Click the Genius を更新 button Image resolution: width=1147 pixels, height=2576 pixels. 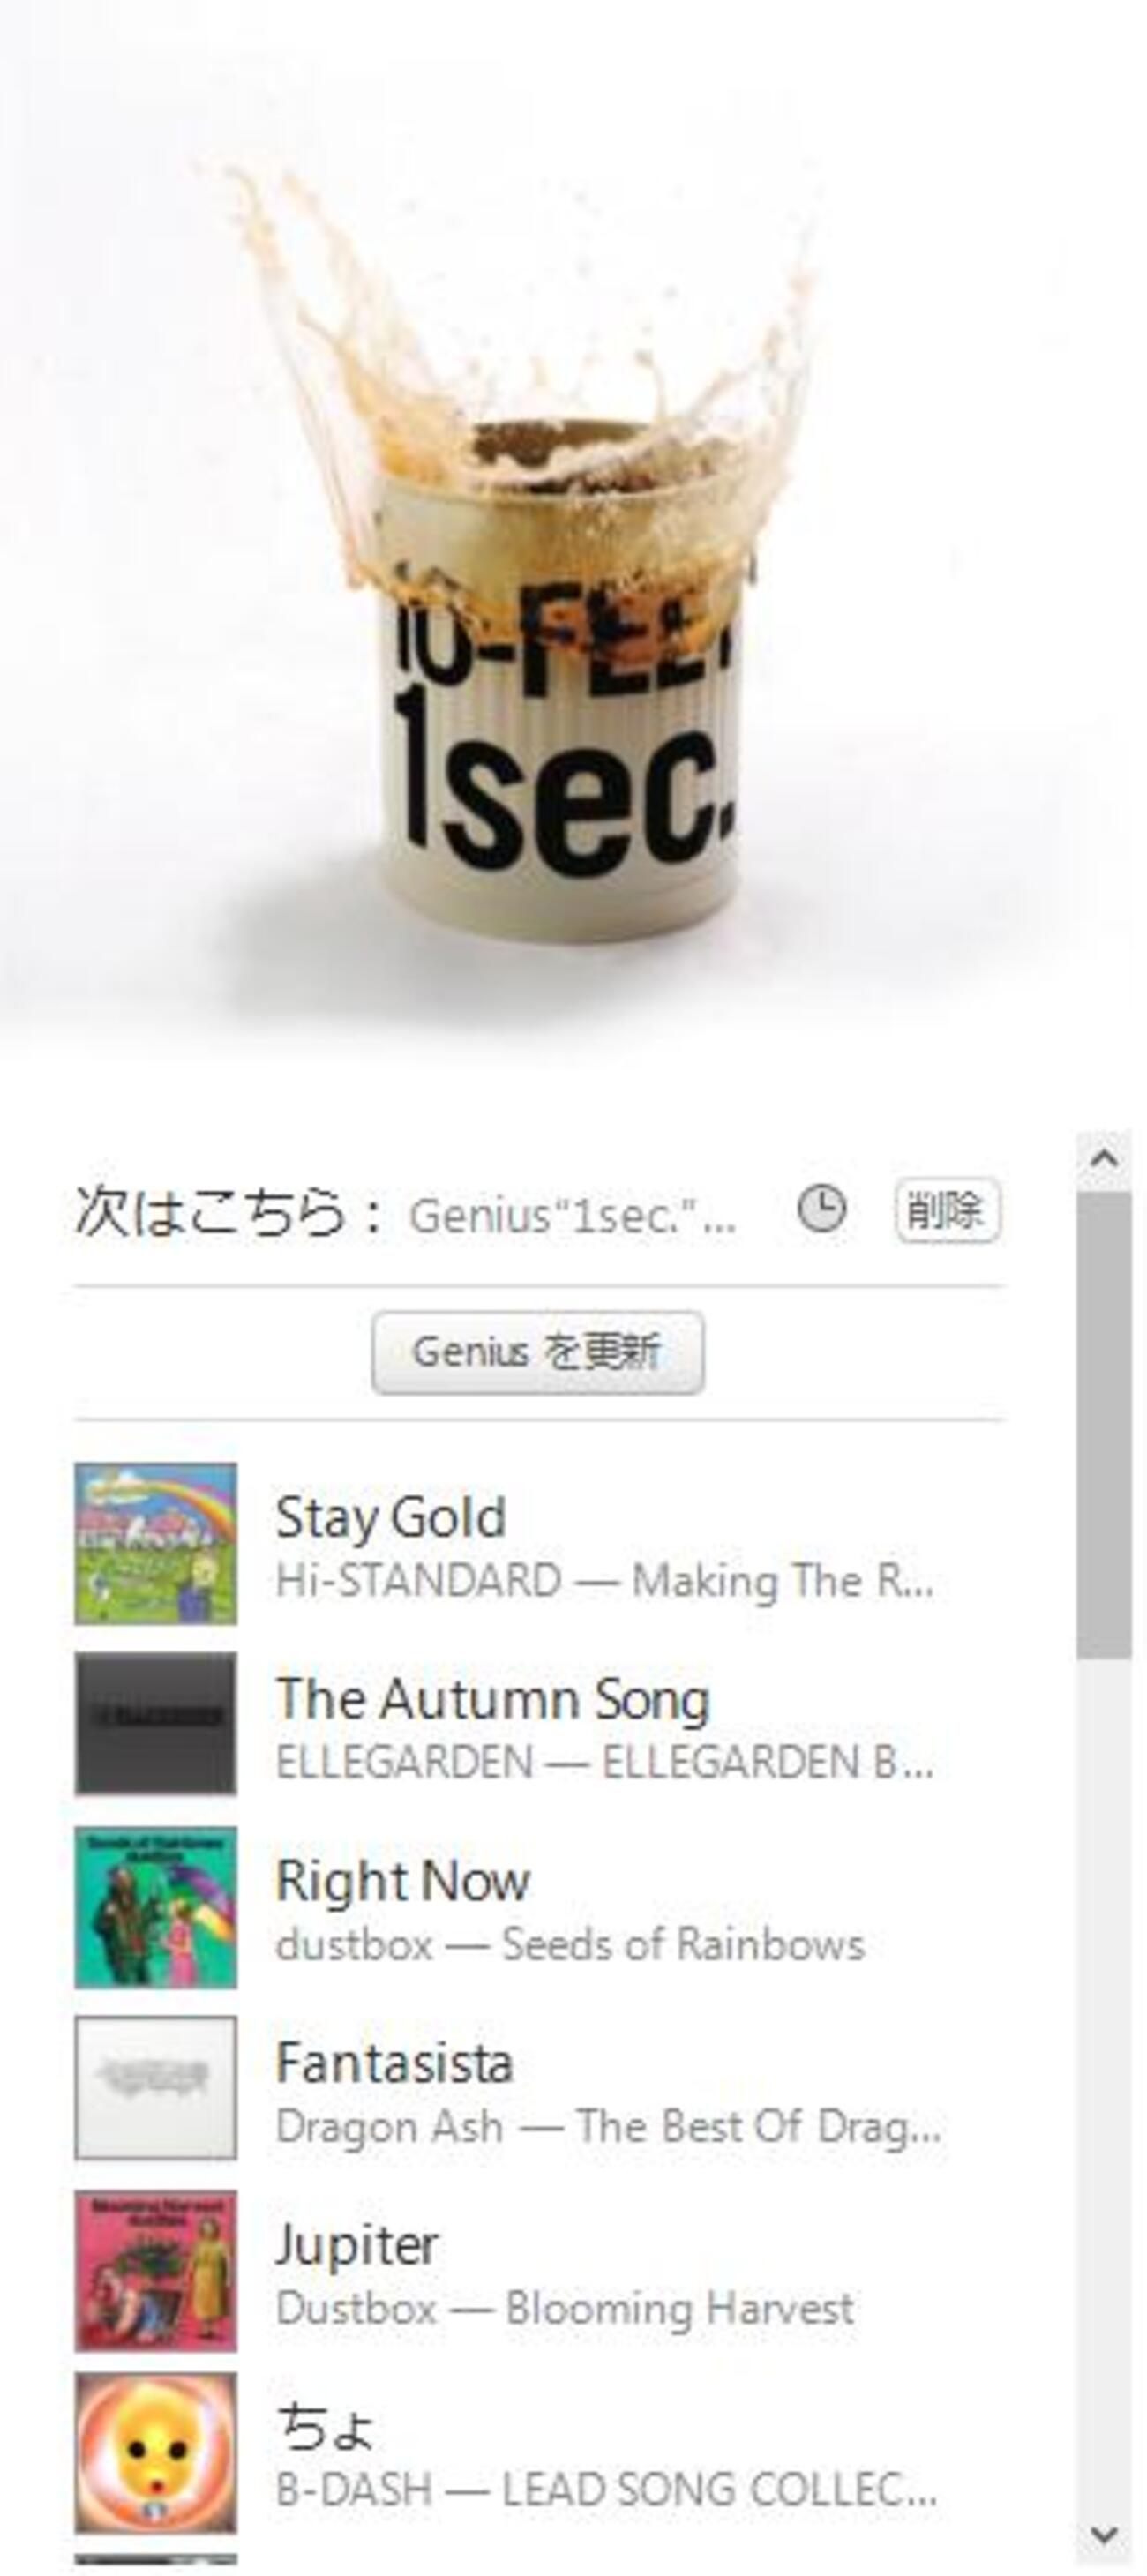538,1352
